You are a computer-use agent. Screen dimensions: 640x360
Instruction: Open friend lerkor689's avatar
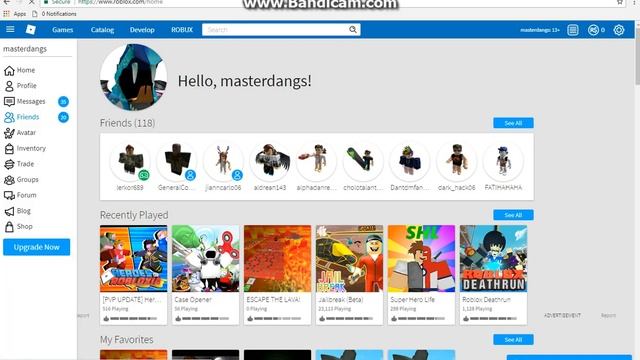point(130,162)
